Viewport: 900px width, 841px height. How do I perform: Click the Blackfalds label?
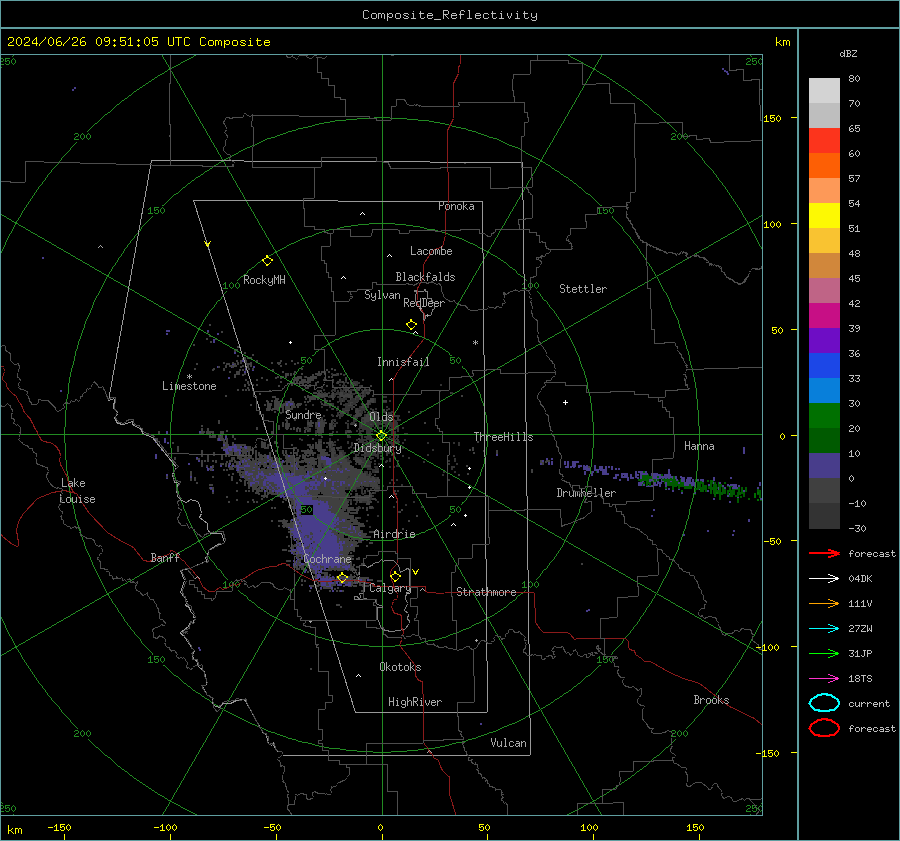click(x=425, y=277)
